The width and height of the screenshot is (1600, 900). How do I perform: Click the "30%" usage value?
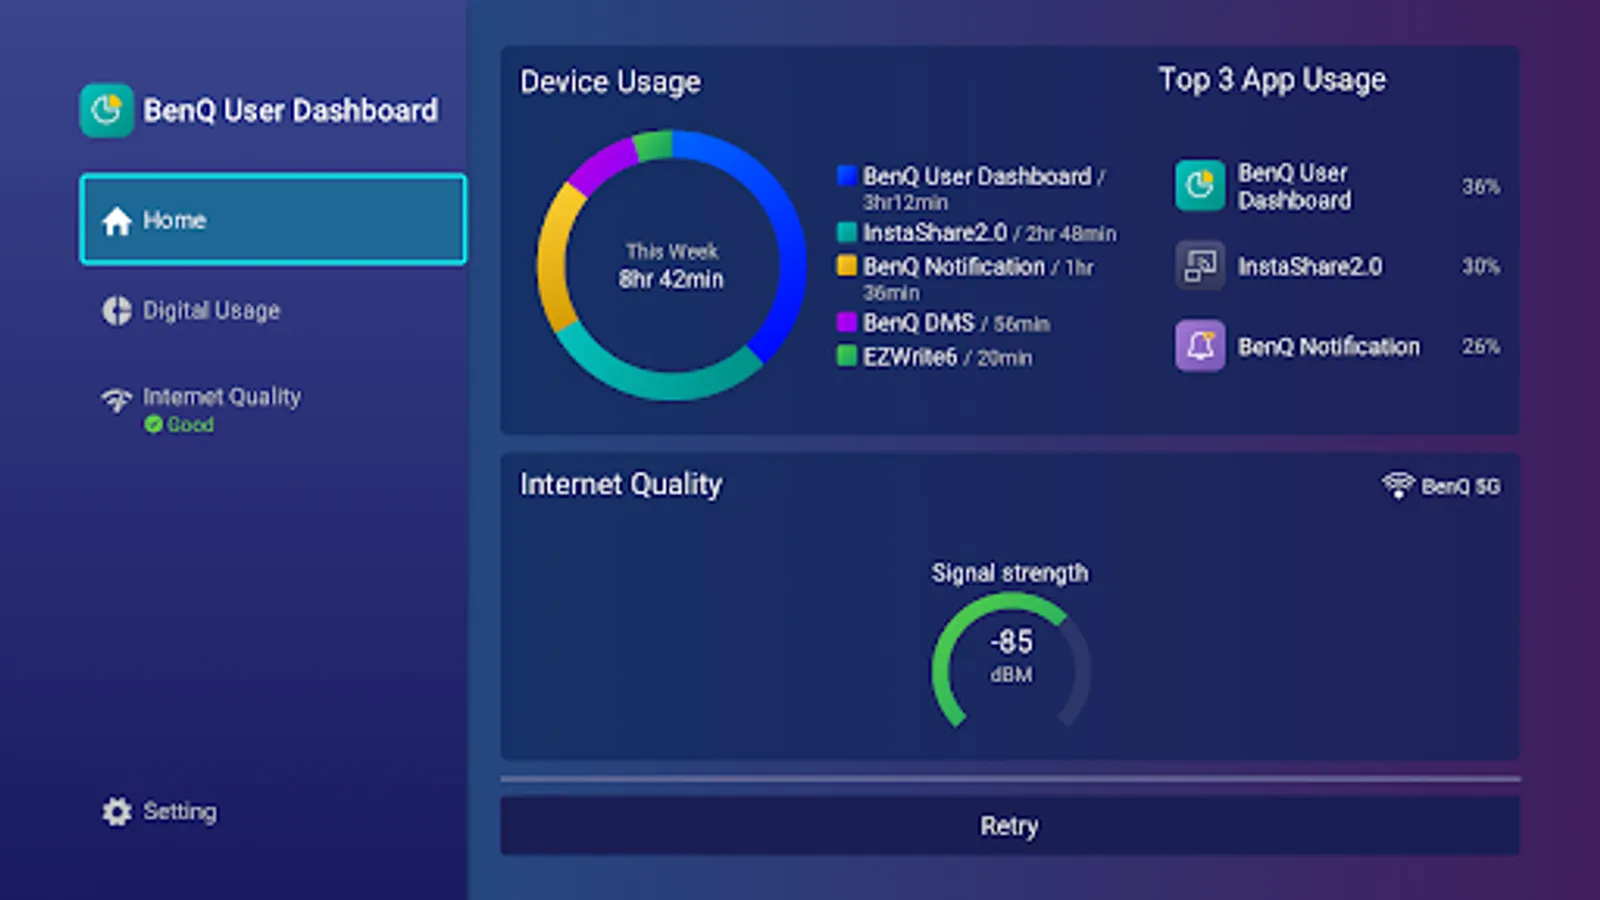click(1481, 267)
